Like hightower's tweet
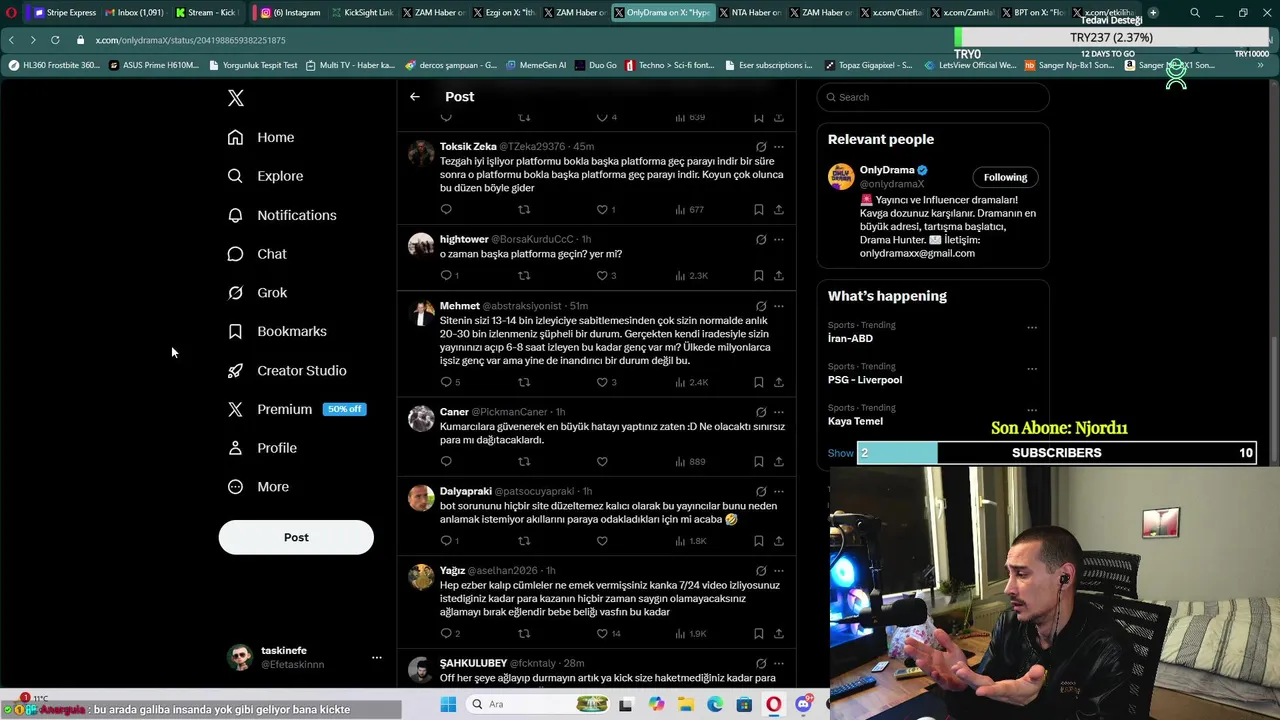 point(602,275)
